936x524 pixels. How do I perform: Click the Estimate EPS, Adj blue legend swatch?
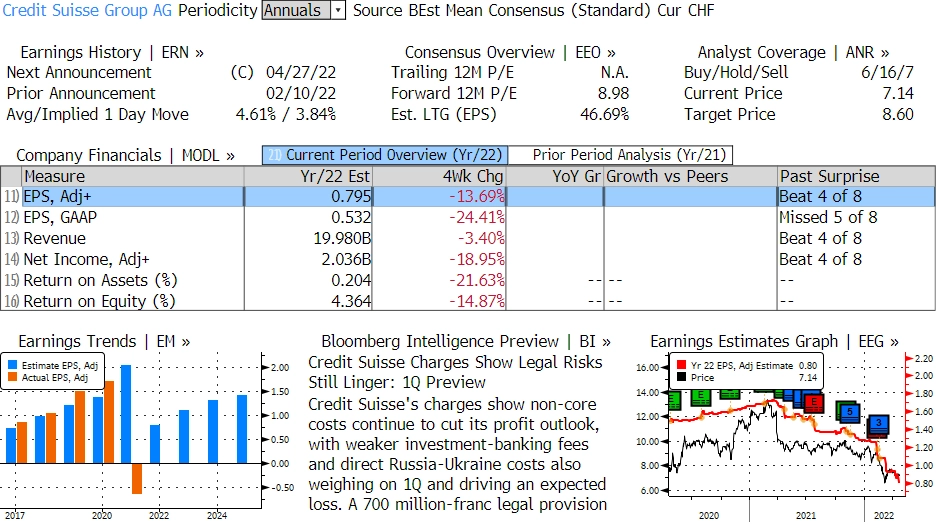point(13,365)
